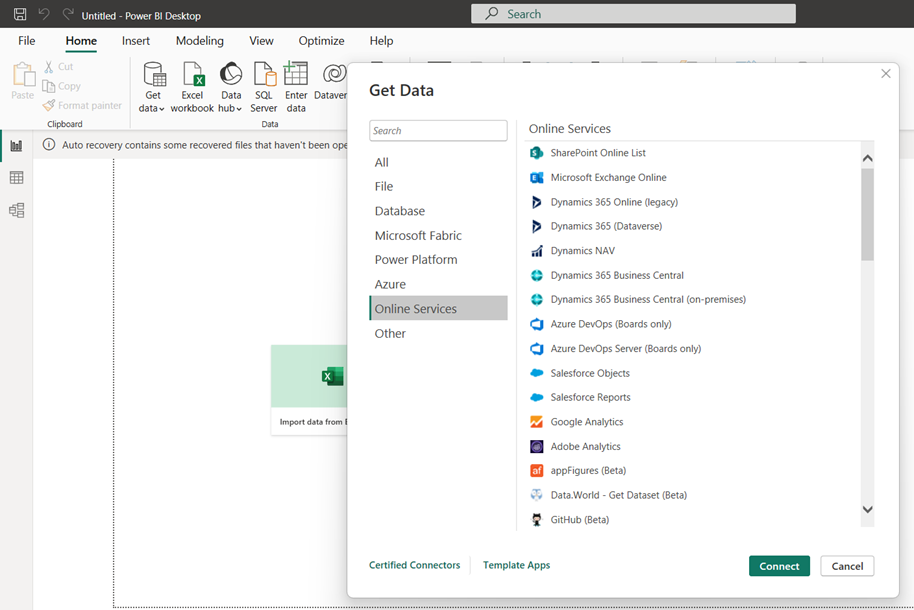914x610 pixels.
Task: Click the connector list scrollbar thumb
Action: pyautogui.click(x=867, y=215)
